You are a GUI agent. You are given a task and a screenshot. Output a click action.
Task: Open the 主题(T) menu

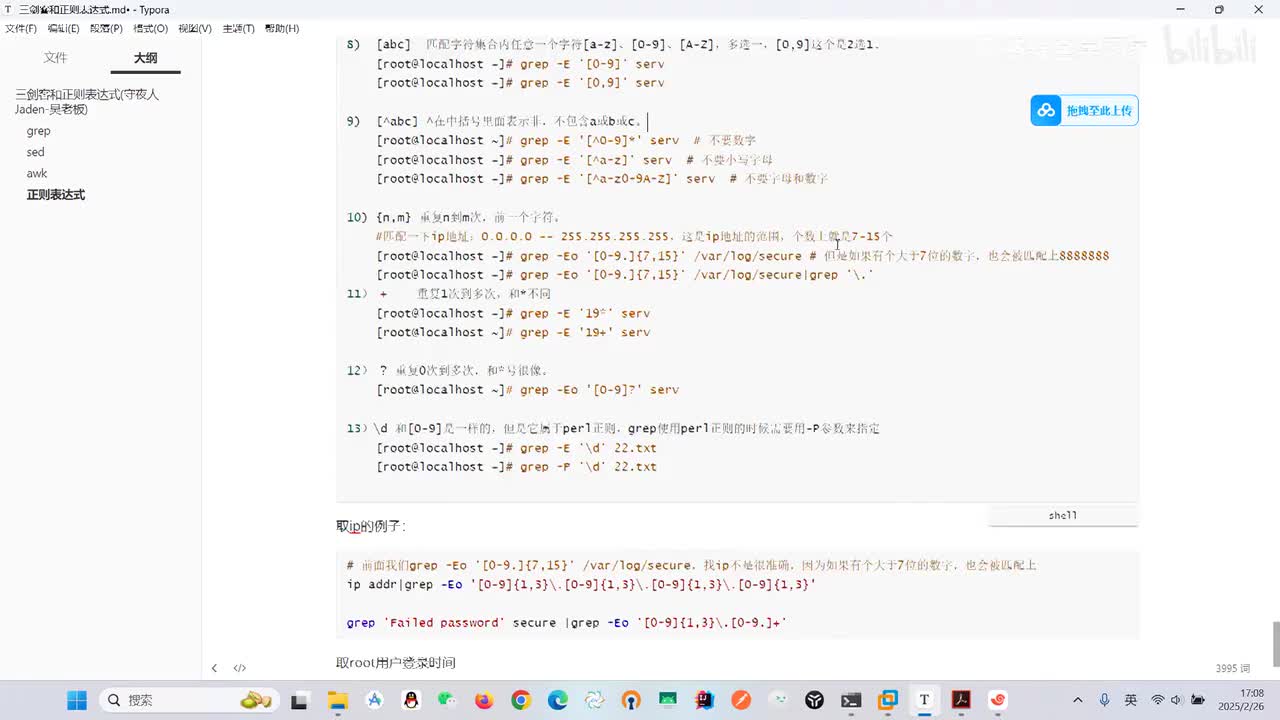point(238,28)
